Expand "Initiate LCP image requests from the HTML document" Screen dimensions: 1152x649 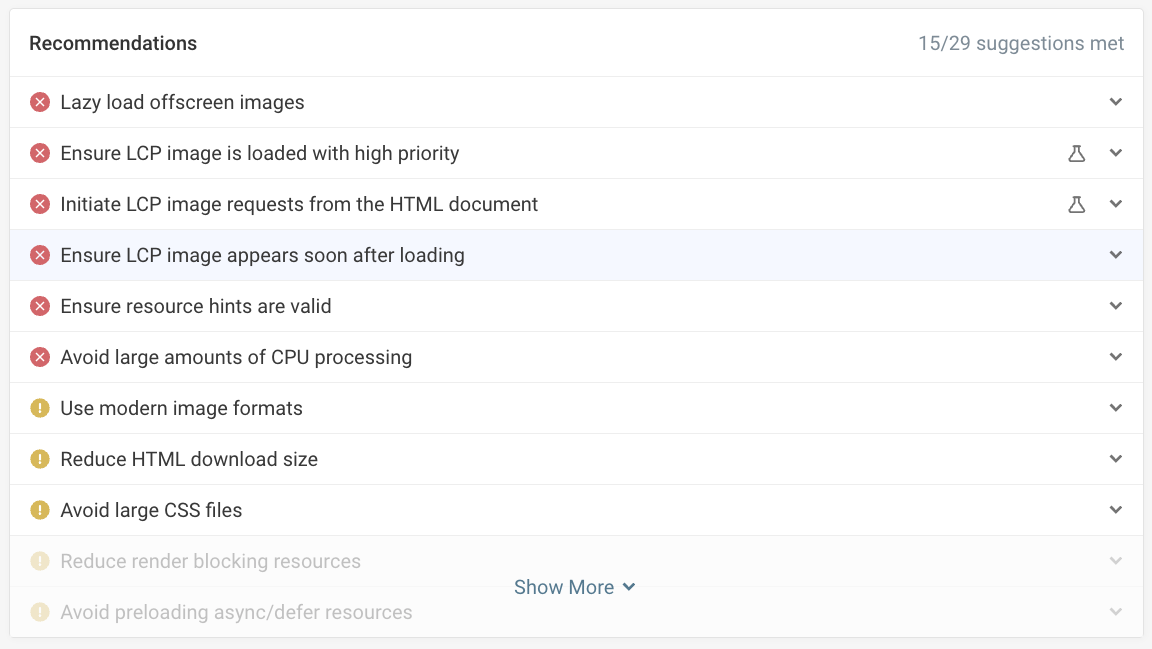click(1116, 204)
